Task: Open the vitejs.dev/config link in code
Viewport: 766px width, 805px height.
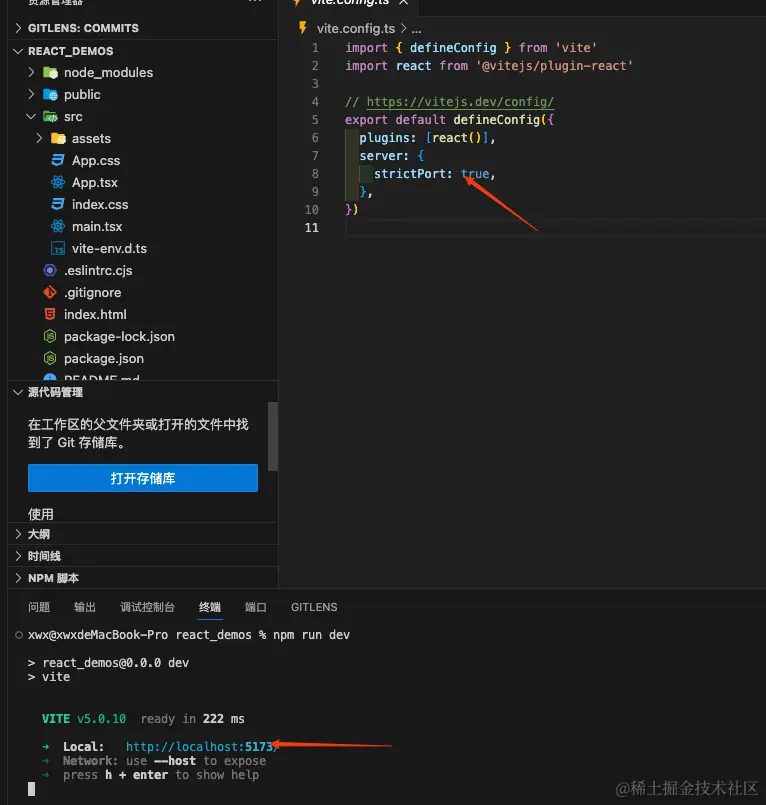Action: tap(460, 102)
